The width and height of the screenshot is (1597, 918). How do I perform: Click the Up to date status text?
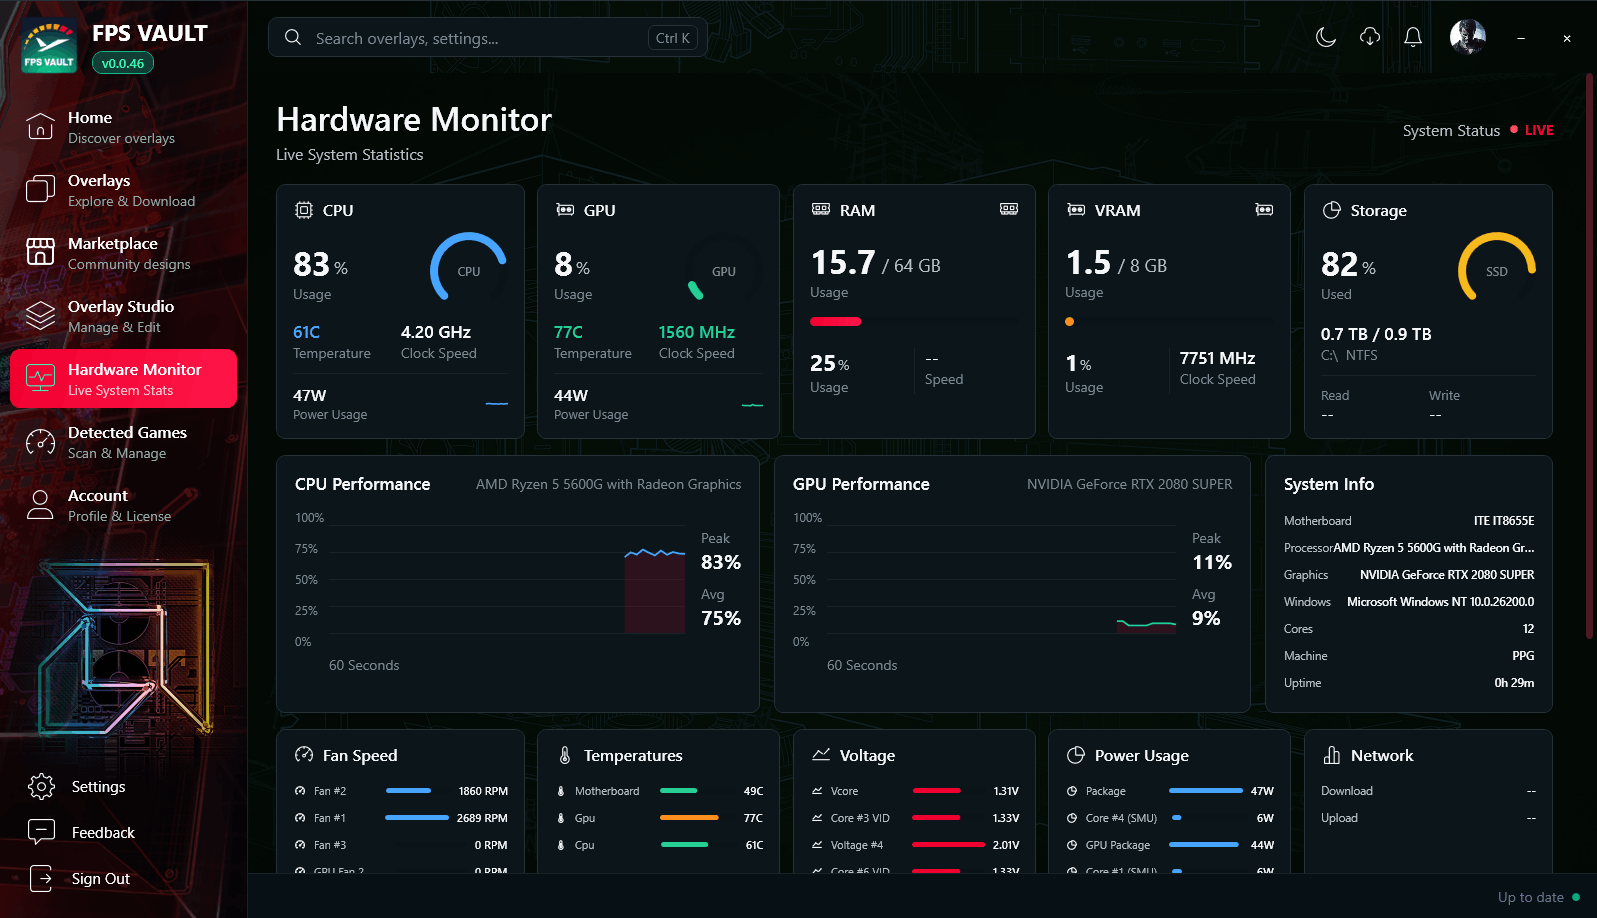tap(1530, 897)
